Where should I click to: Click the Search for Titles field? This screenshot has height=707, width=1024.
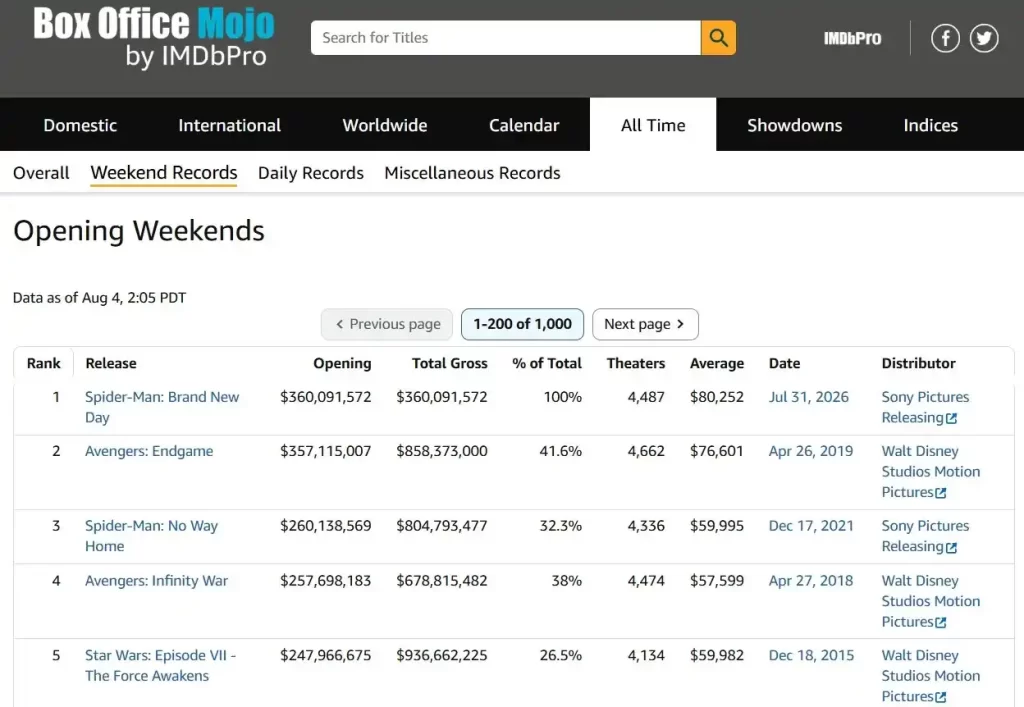(505, 38)
